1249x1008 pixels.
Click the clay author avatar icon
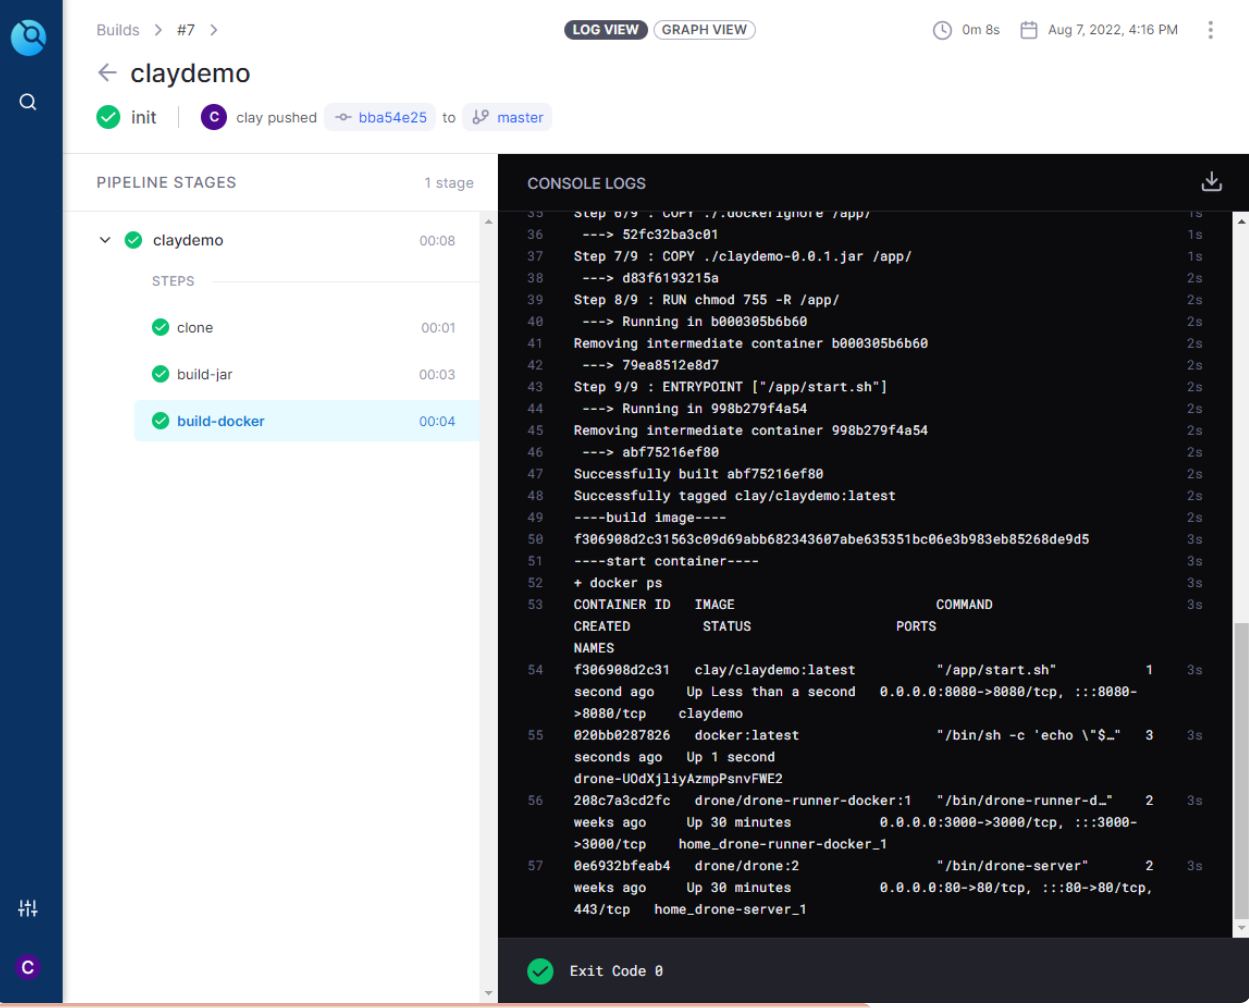pos(213,117)
